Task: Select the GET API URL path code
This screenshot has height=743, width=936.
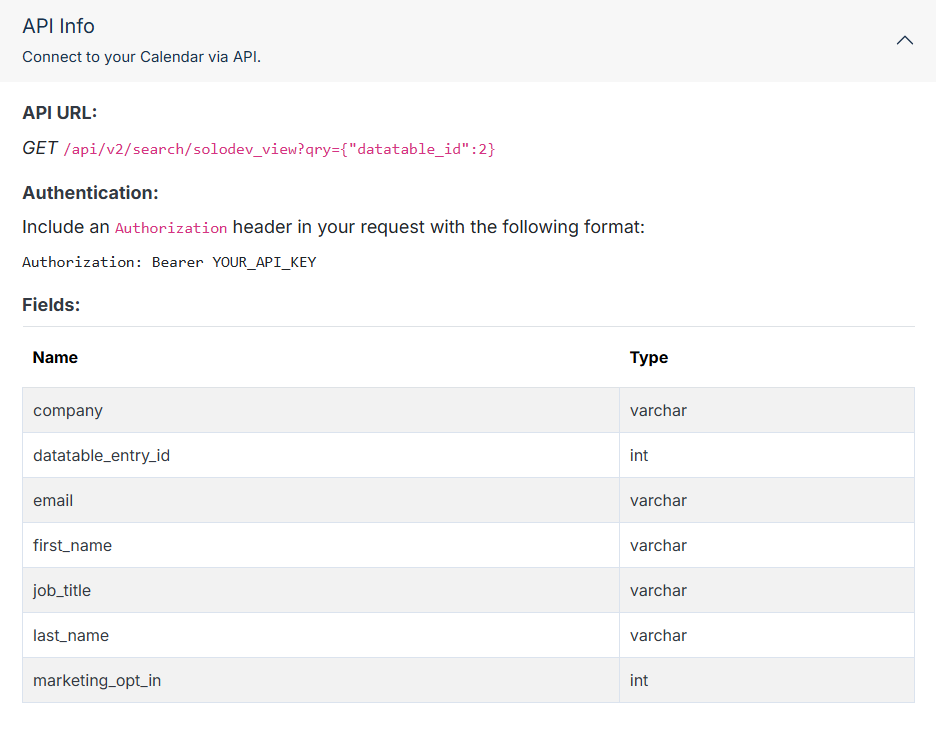Action: pyautogui.click(x=279, y=149)
